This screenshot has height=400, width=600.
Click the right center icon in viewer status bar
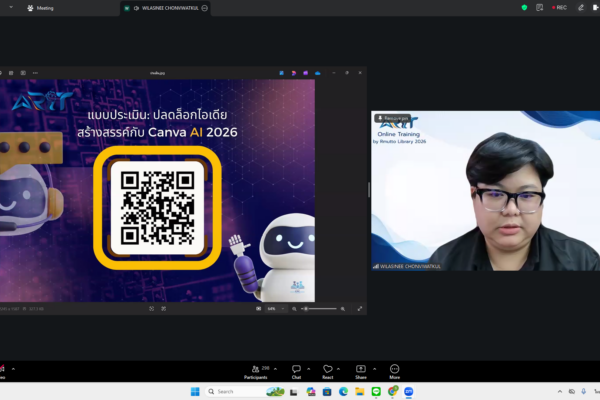click(x=164, y=309)
